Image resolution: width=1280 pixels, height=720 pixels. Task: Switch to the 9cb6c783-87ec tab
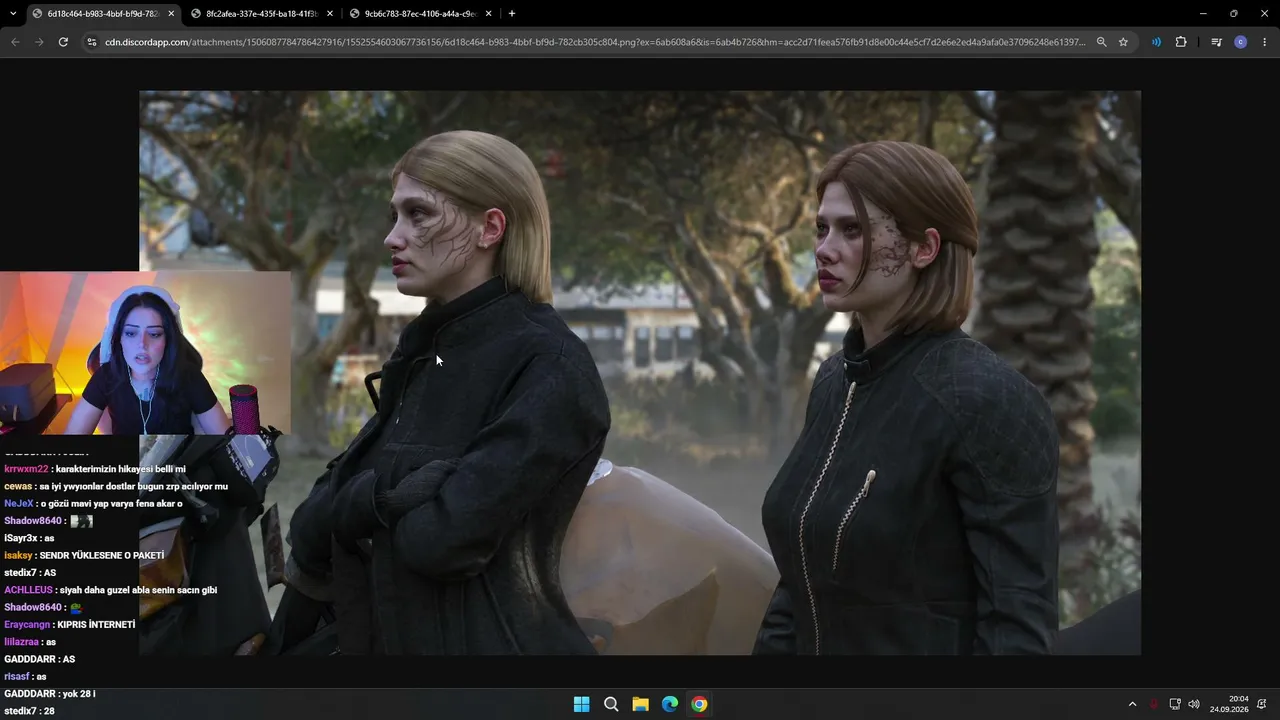pyautogui.click(x=420, y=14)
